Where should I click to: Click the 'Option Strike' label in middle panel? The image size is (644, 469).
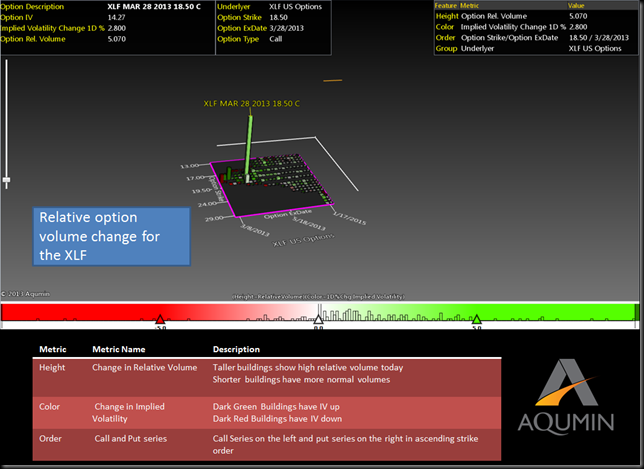click(239, 17)
